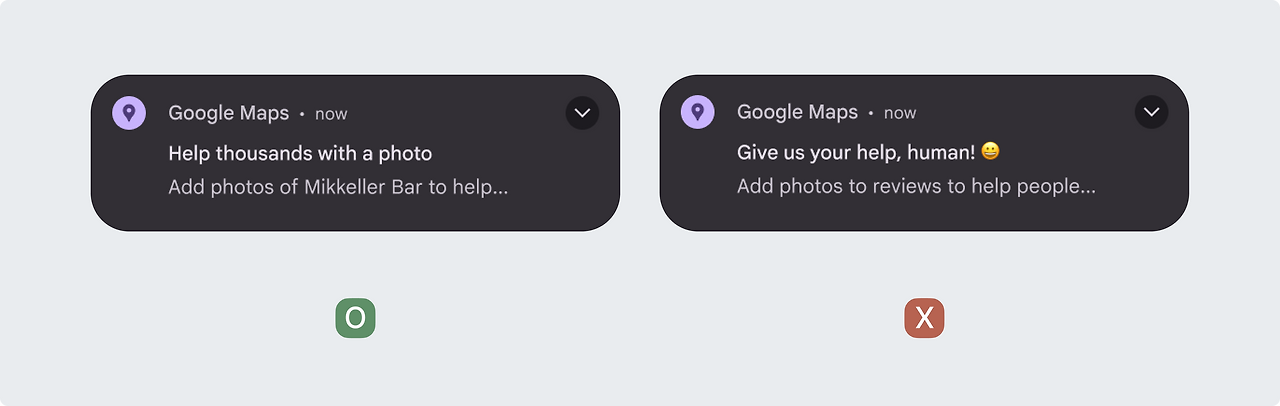Click the 'now' timestamp in left notification
The image size is (1280, 406).
pyautogui.click(x=331, y=114)
